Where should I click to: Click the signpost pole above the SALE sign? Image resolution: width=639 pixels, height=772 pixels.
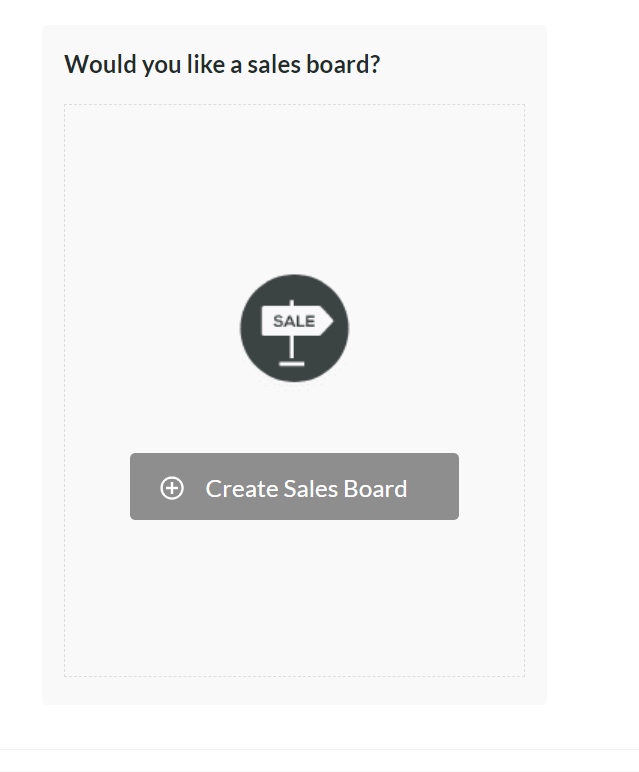292,303
